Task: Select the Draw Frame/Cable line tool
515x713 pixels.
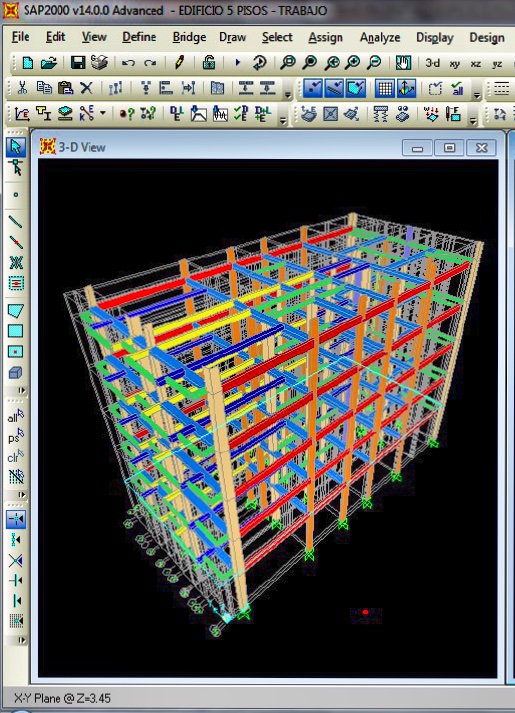Action: 15,221
